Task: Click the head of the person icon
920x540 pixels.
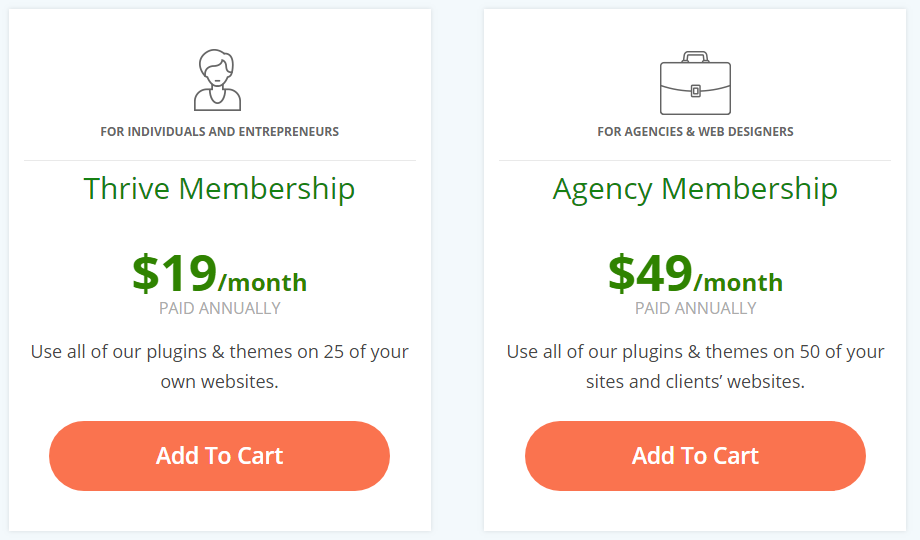Action: [217, 68]
